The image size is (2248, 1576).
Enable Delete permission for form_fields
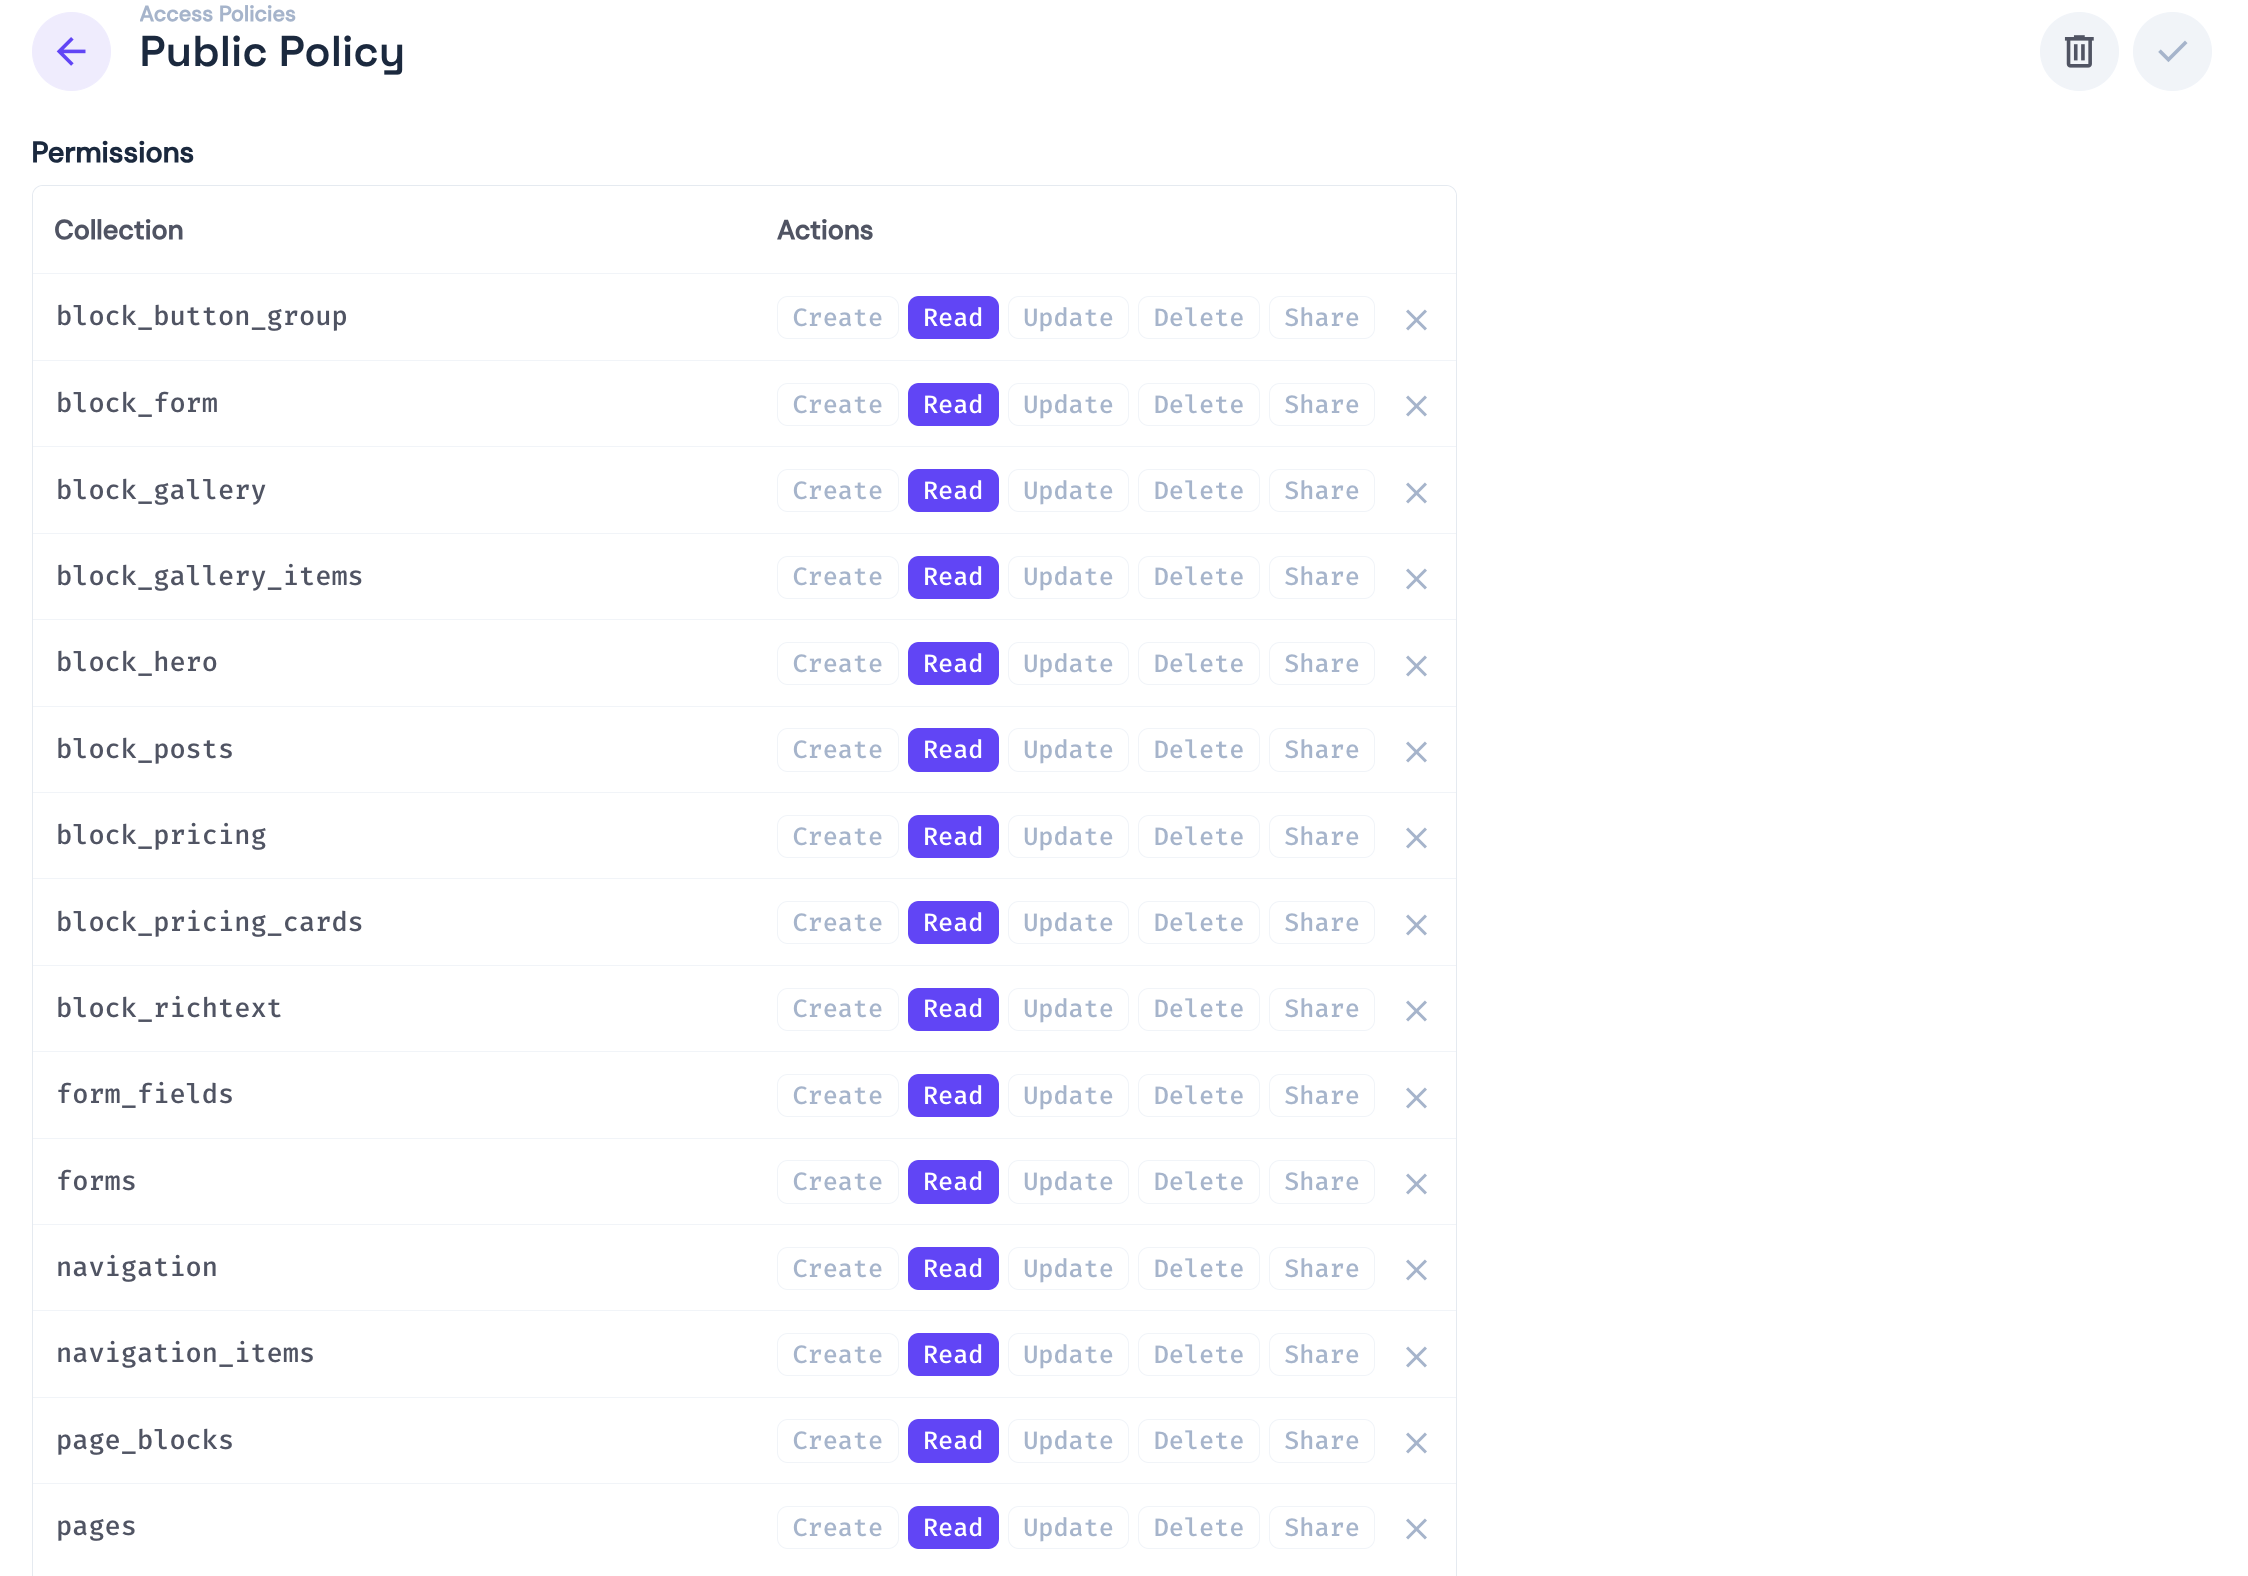coord(1198,1096)
